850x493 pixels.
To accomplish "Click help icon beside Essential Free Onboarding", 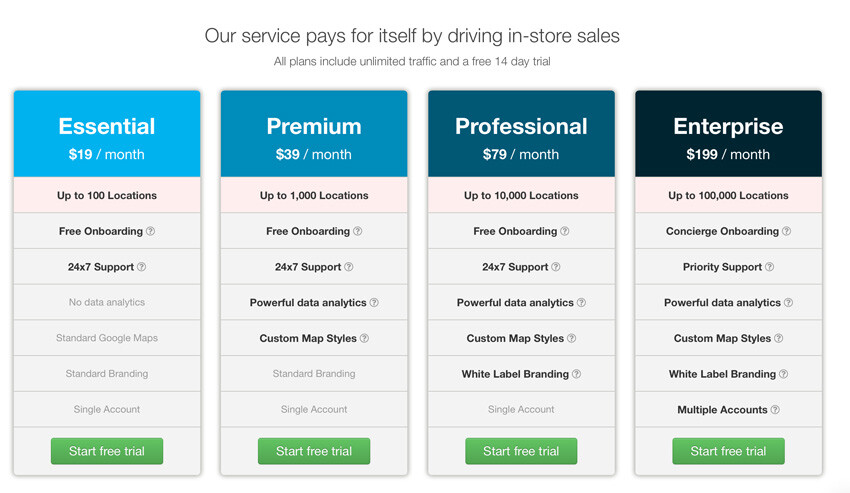I will (x=151, y=231).
